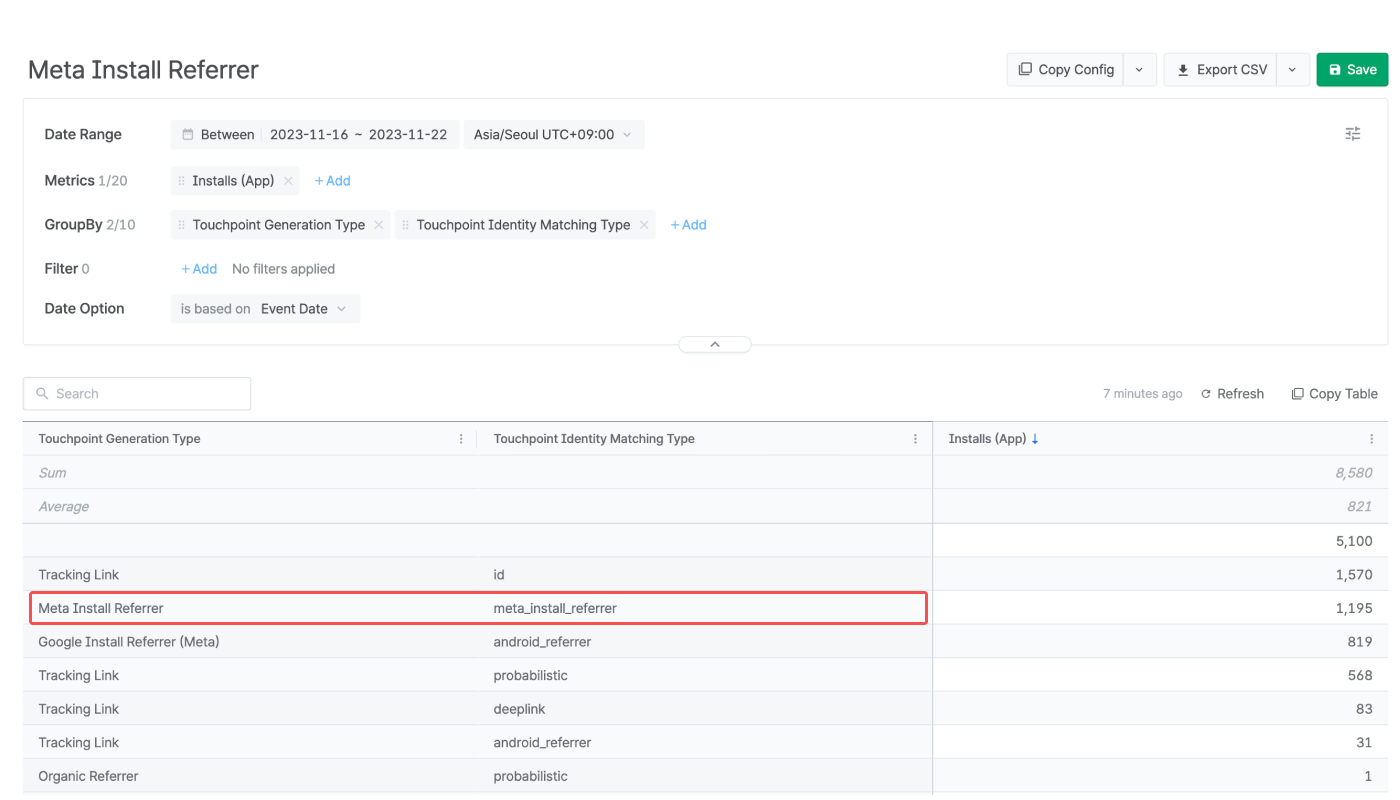Add a new GroupBy dimension

[689, 225]
